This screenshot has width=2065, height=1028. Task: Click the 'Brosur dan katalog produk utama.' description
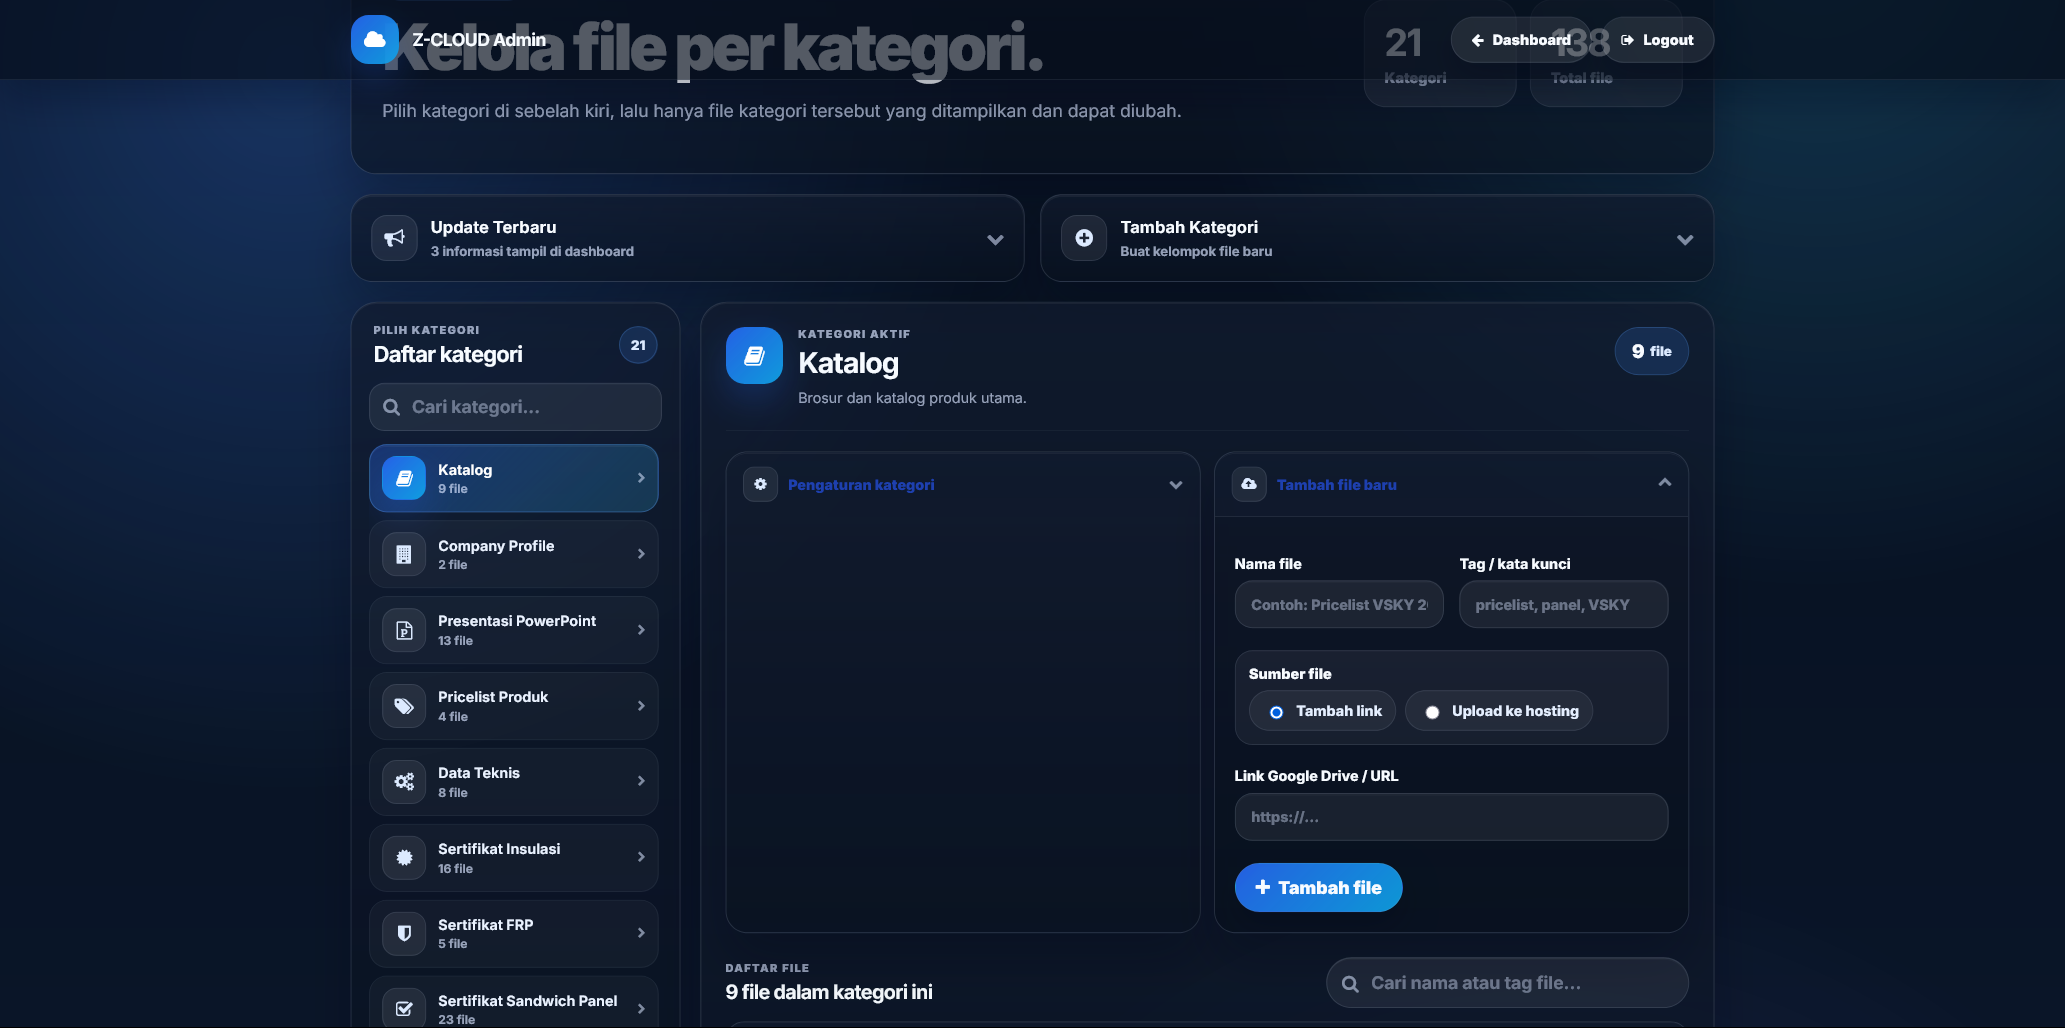(x=912, y=398)
